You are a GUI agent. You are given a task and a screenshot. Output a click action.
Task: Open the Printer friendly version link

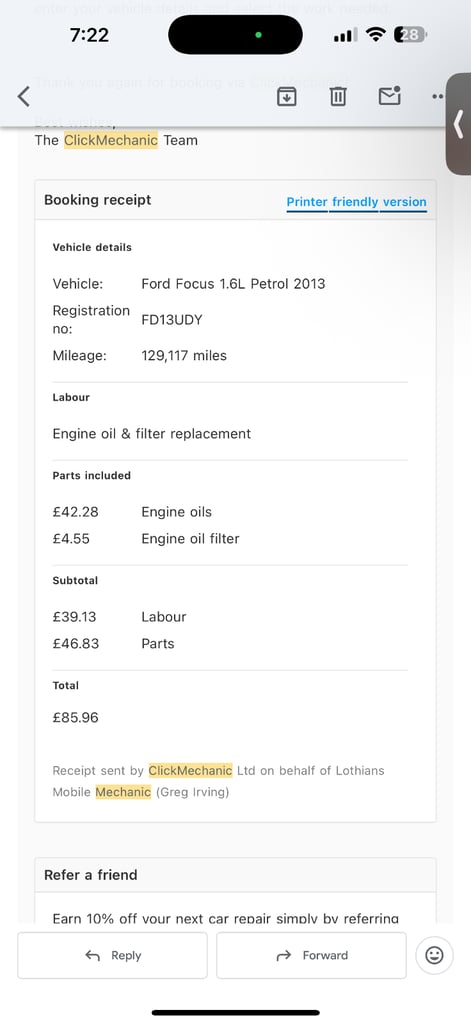click(357, 202)
